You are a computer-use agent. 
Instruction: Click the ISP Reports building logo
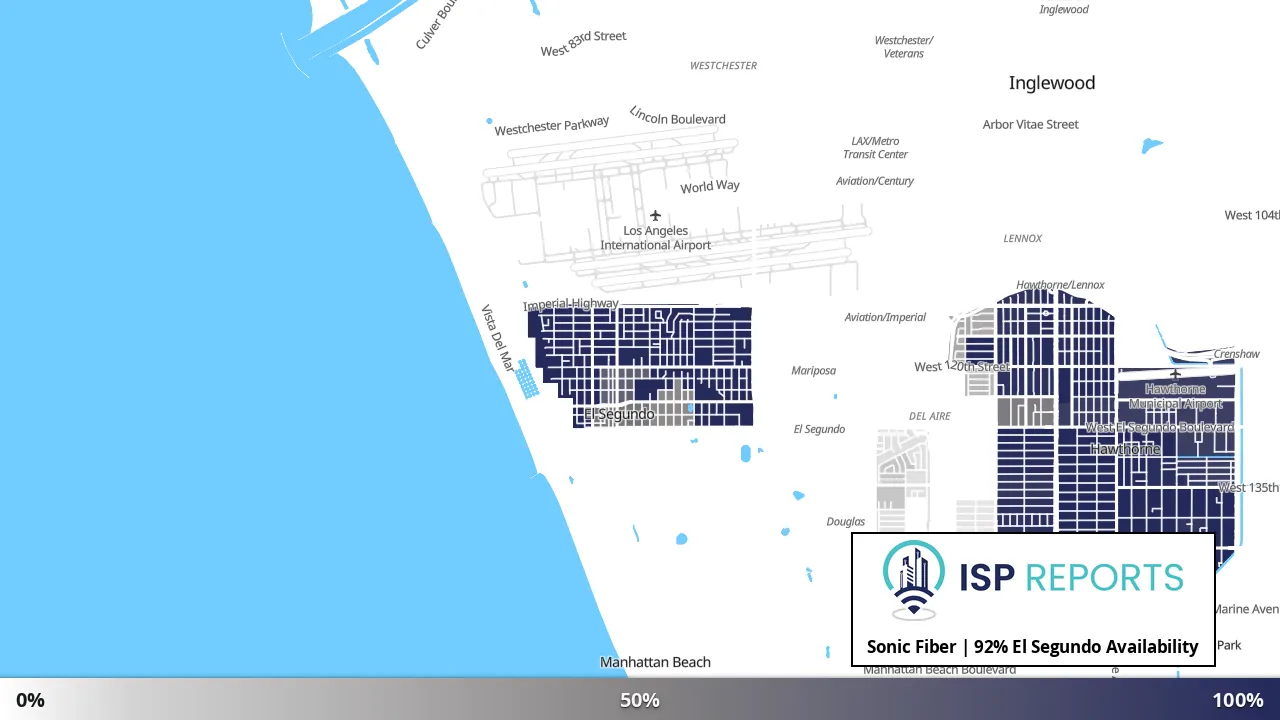pos(914,580)
